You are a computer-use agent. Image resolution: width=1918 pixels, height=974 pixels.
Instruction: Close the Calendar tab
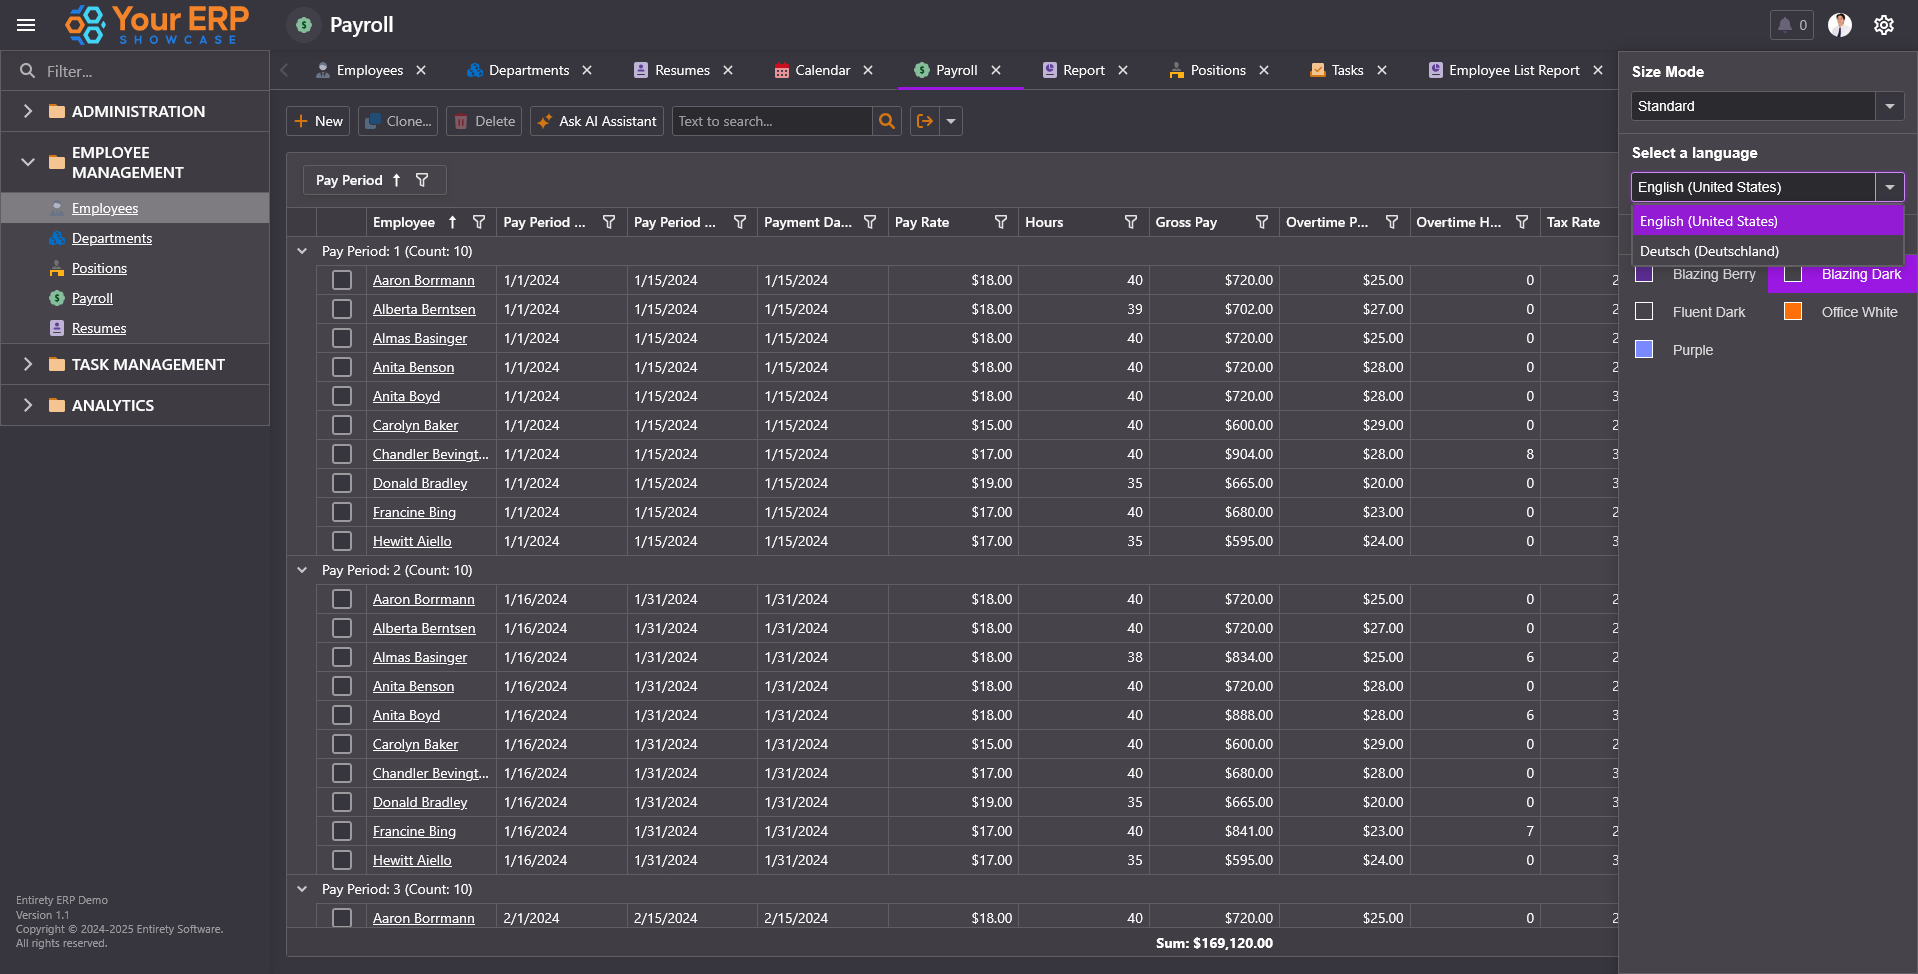pyautogui.click(x=868, y=70)
